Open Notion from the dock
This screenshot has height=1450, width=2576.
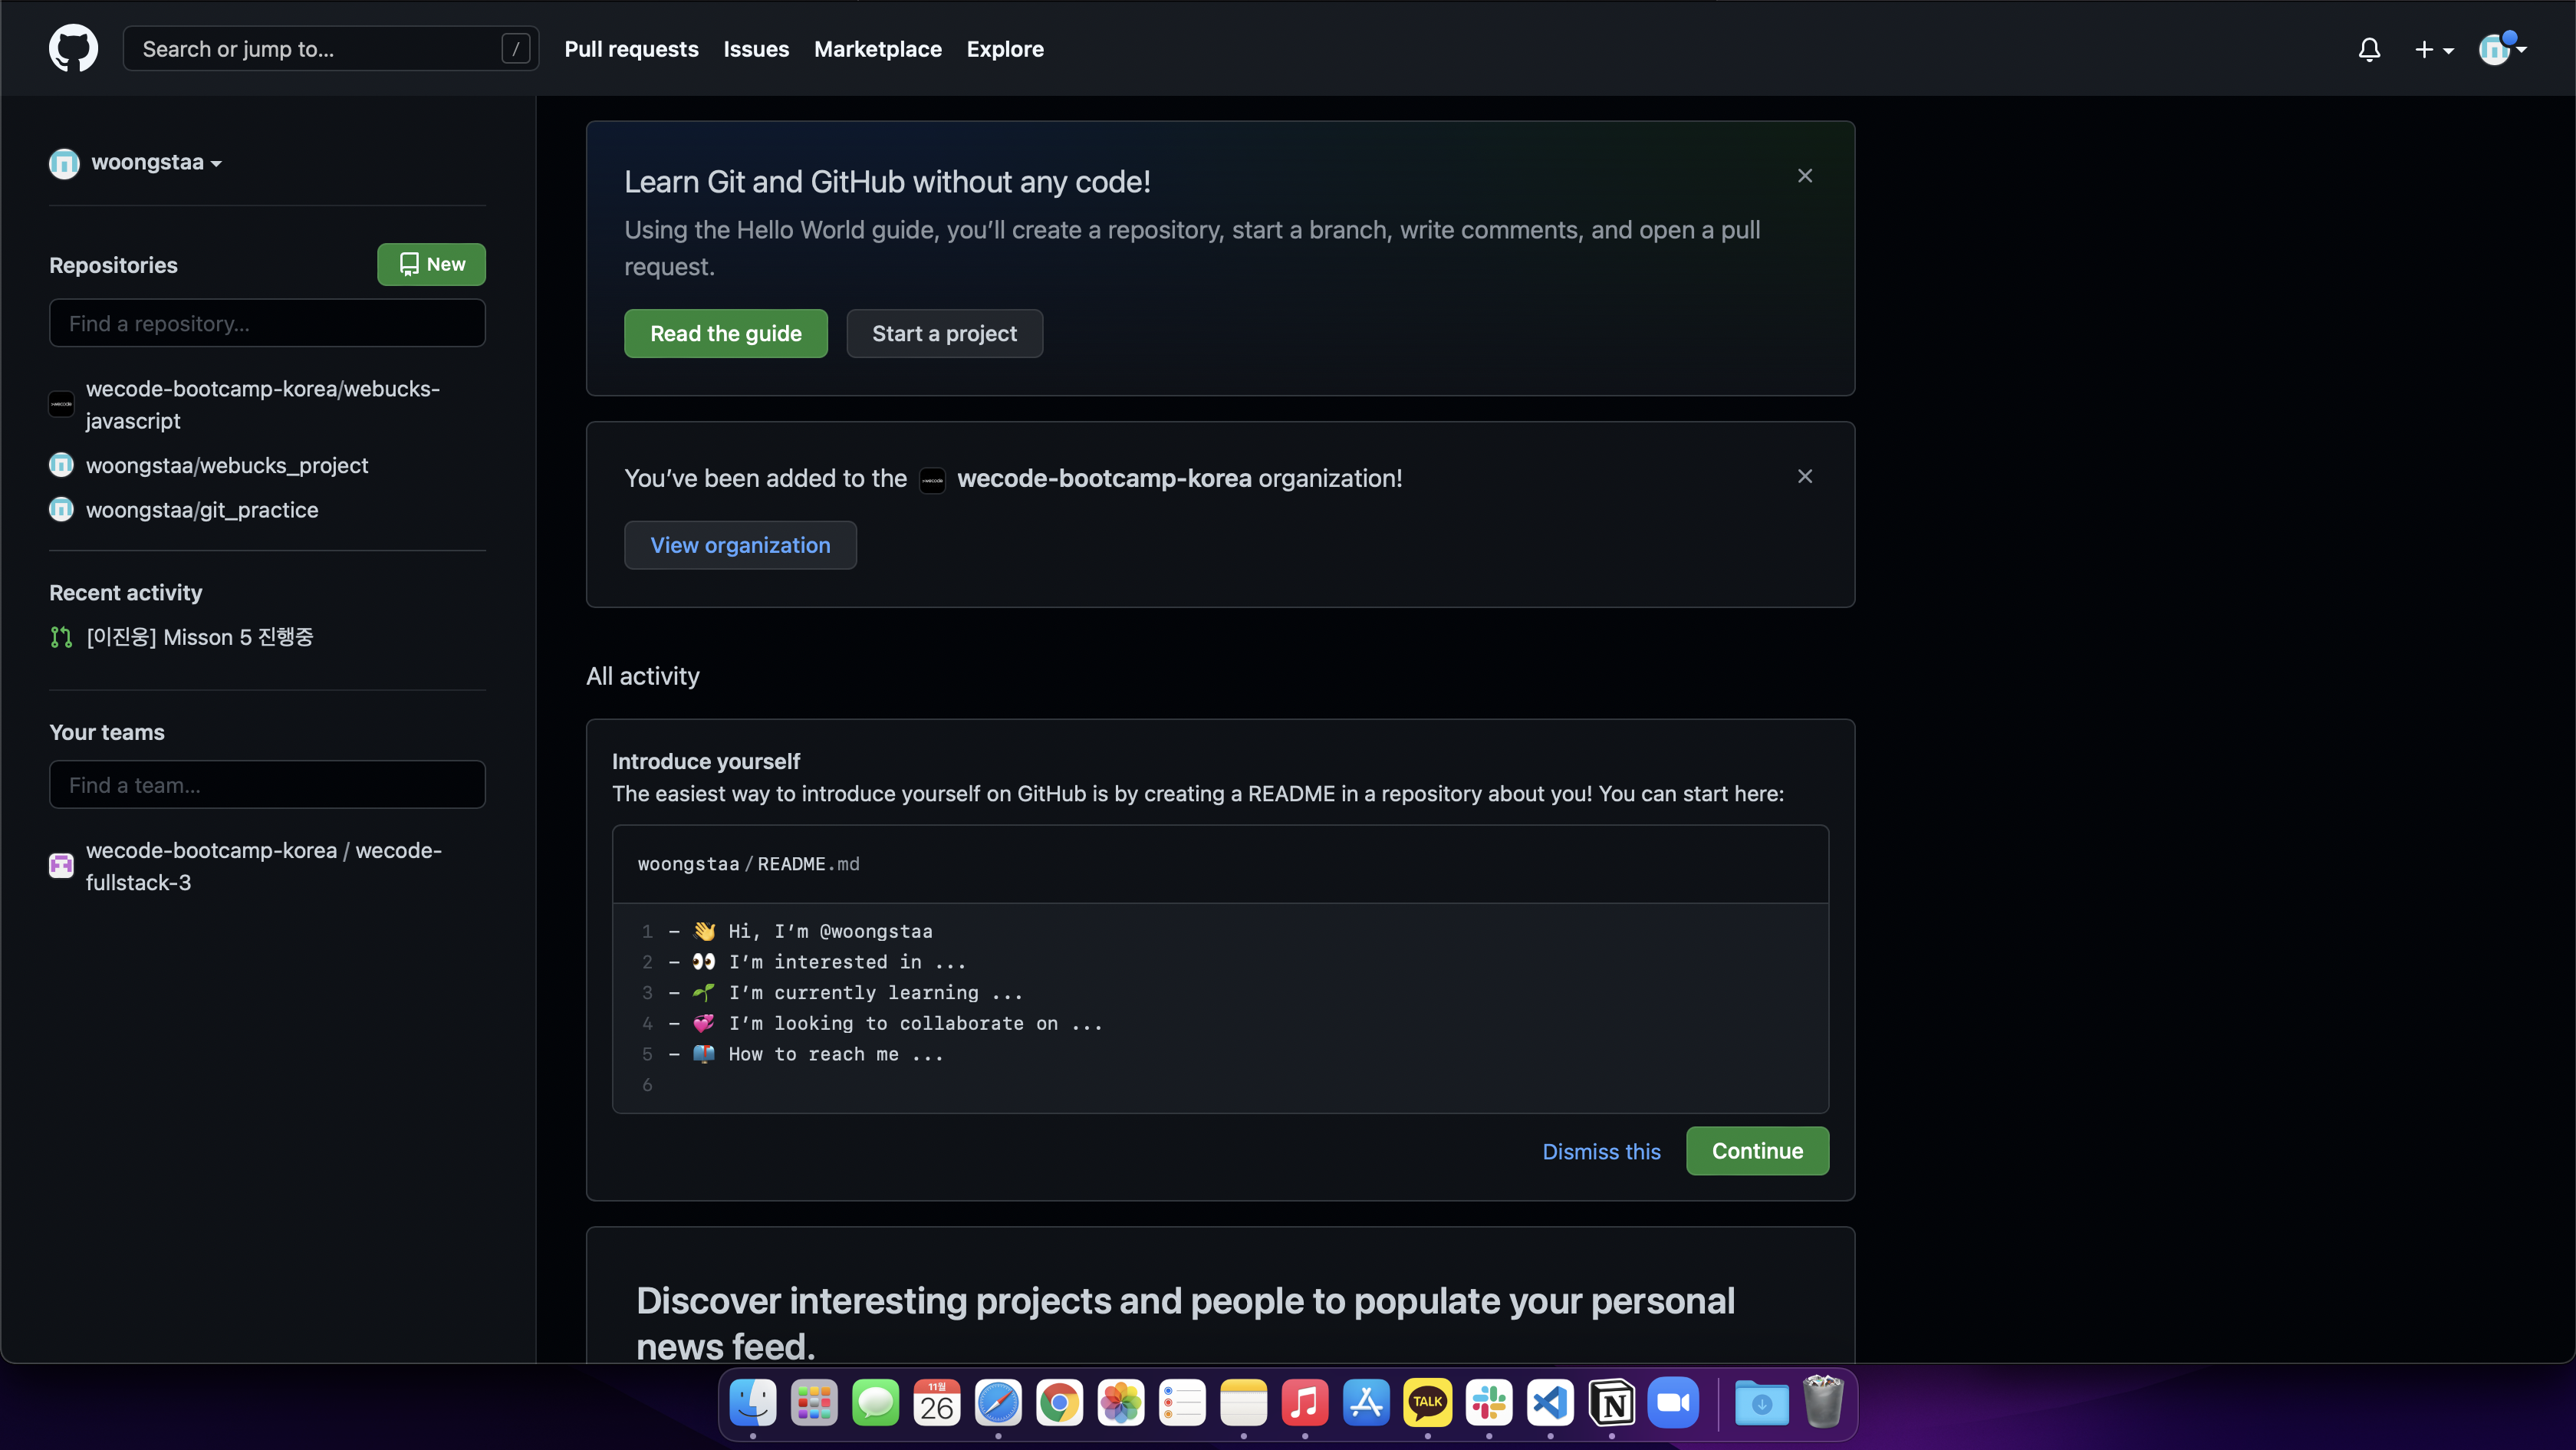click(x=1611, y=1402)
